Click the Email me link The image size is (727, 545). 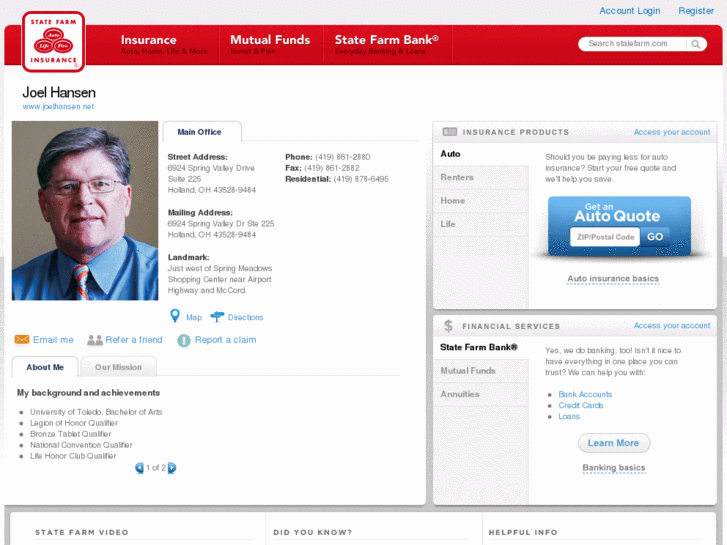pyautogui.click(x=53, y=340)
